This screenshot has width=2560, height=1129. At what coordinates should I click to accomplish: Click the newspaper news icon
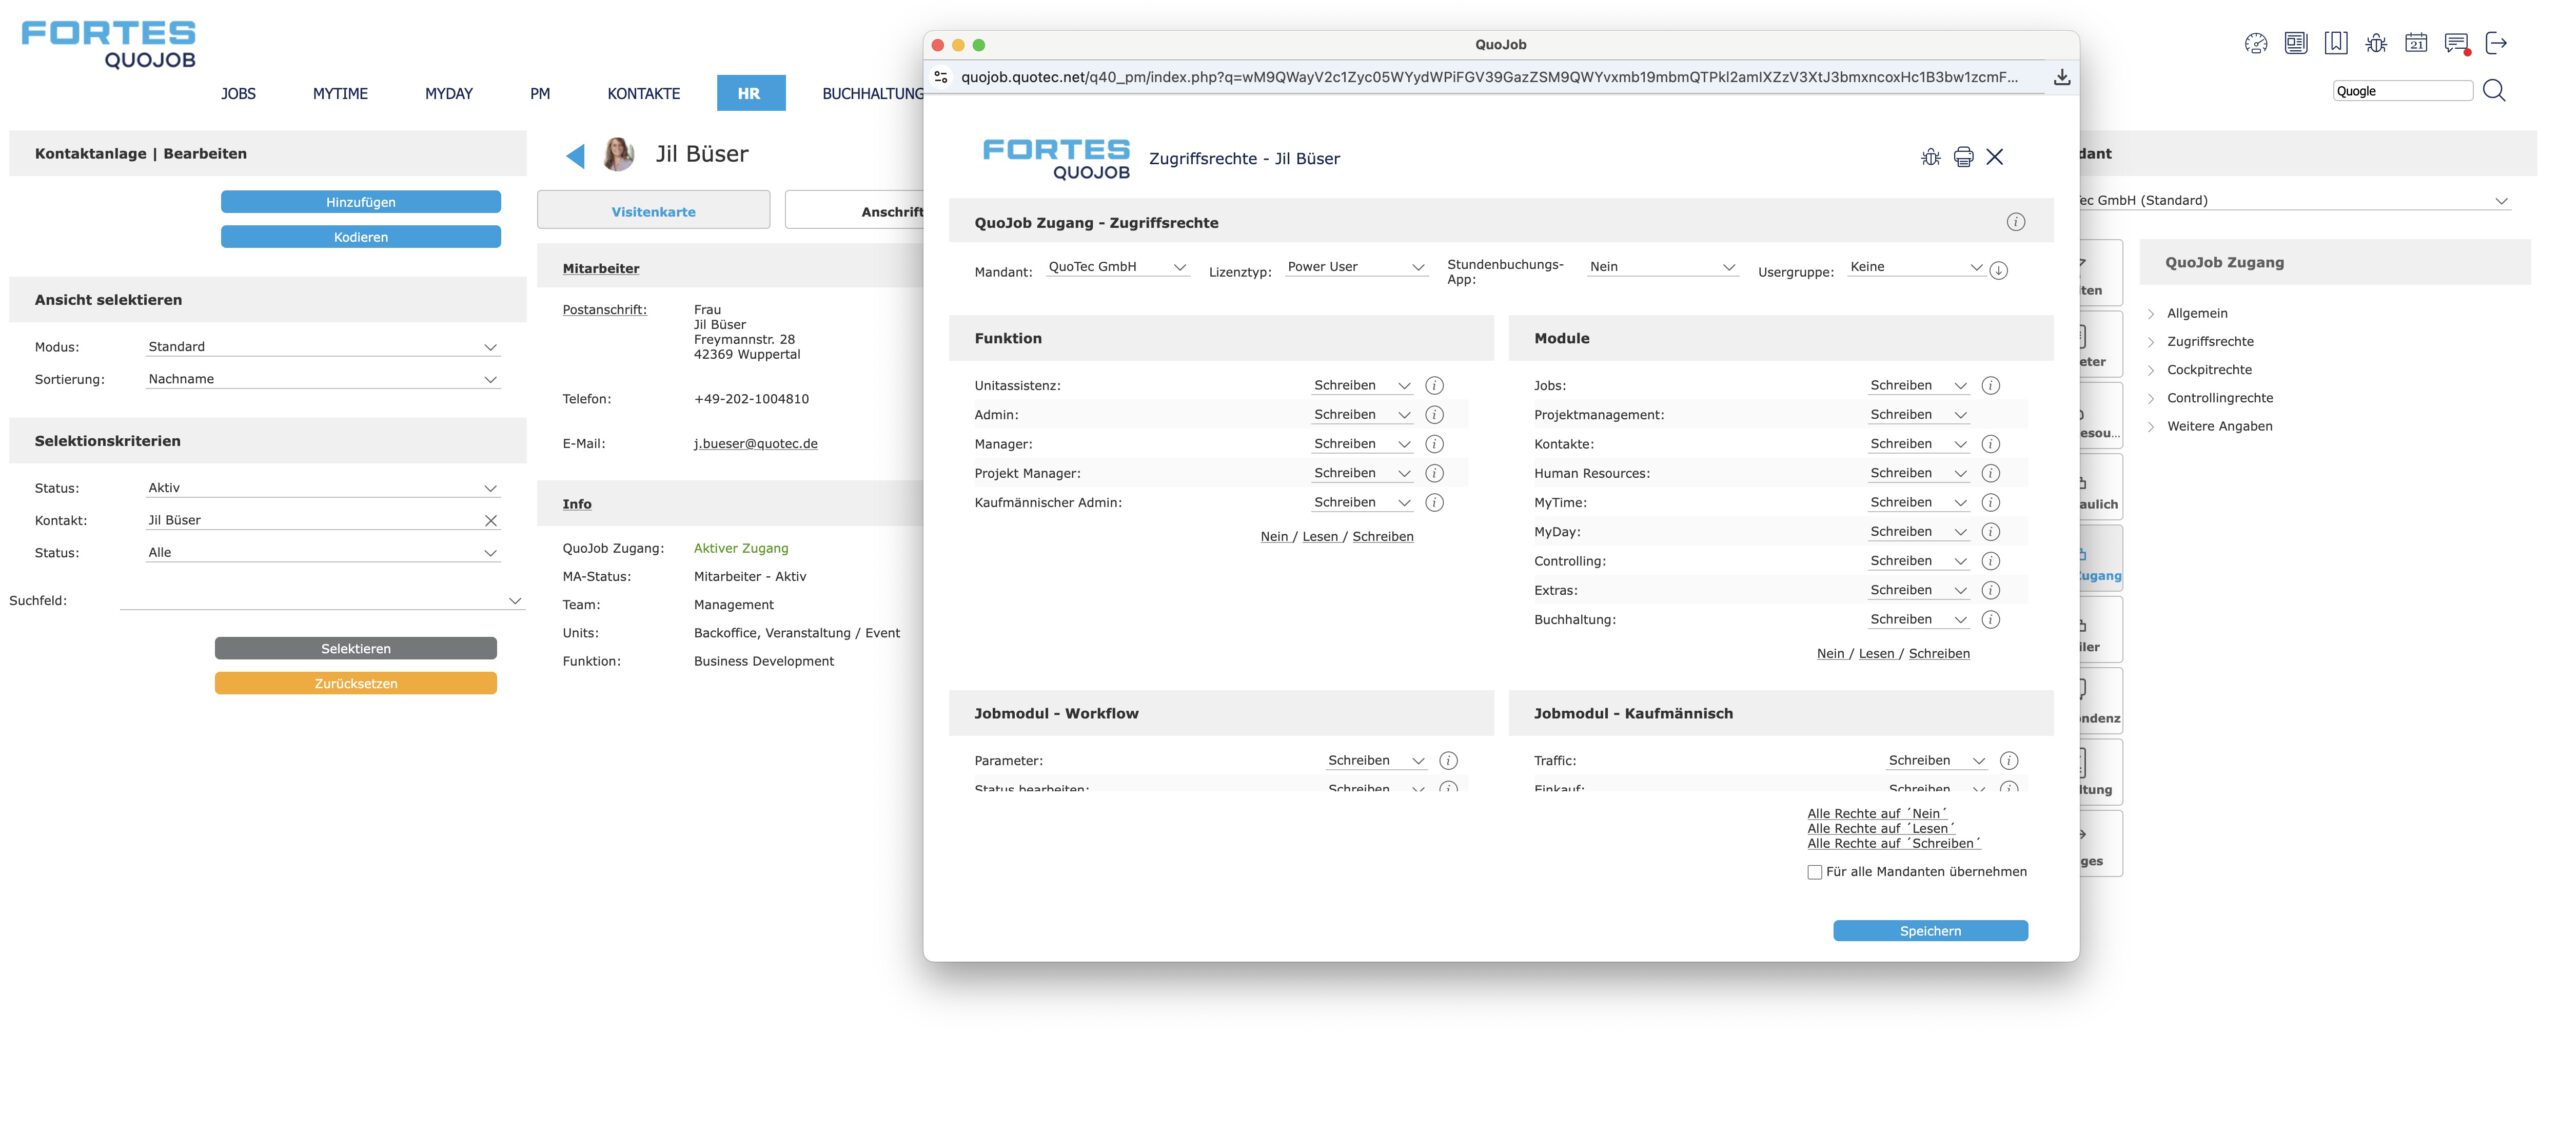coord(2296,43)
